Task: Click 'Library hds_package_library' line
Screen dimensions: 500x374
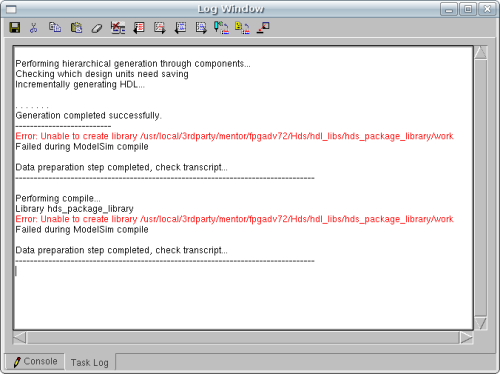Action: (74, 209)
